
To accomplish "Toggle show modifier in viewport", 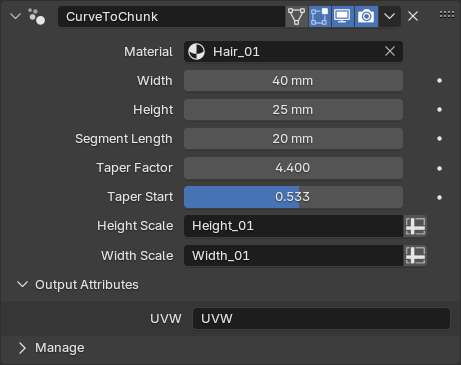I will (x=343, y=16).
